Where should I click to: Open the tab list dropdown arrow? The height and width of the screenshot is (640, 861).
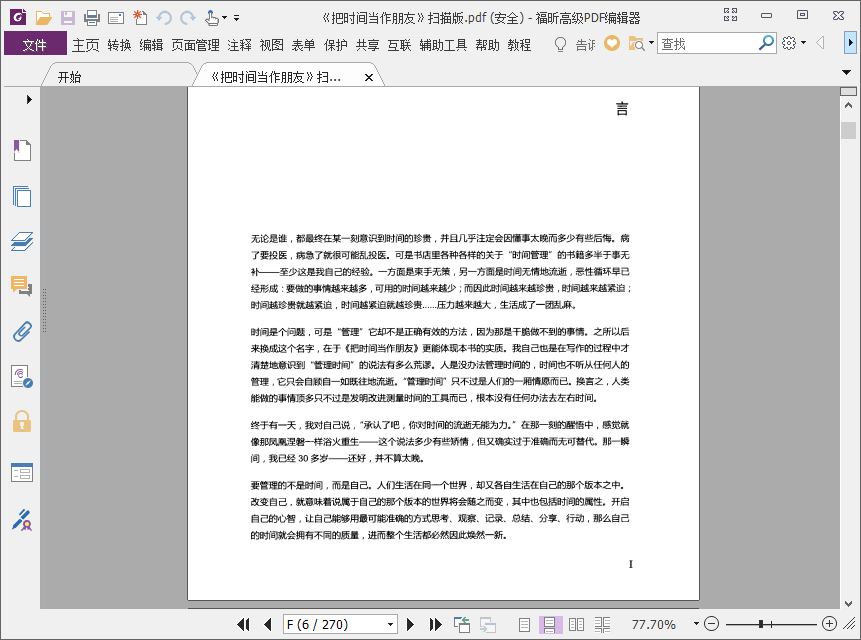(847, 72)
